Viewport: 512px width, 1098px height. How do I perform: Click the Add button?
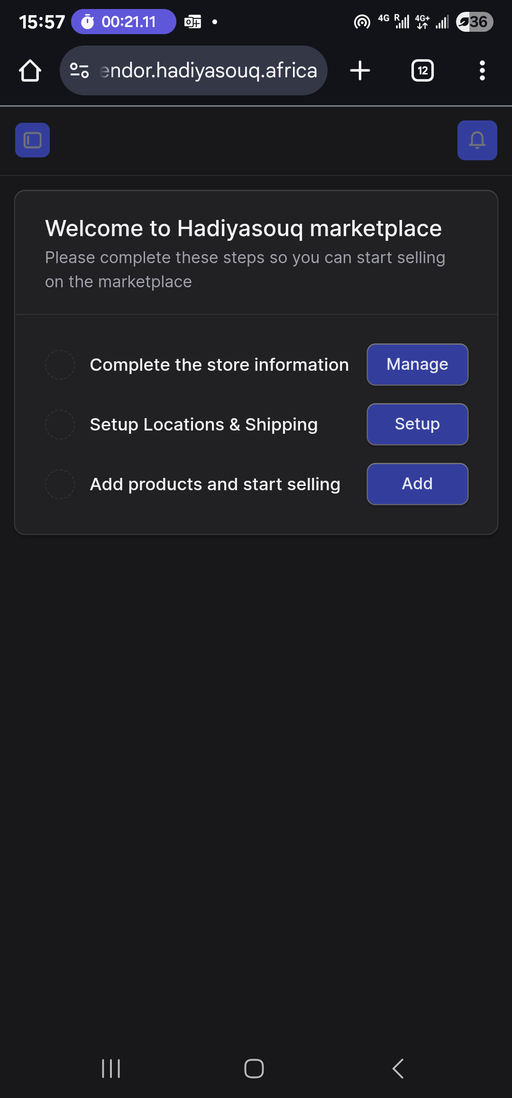417,483
